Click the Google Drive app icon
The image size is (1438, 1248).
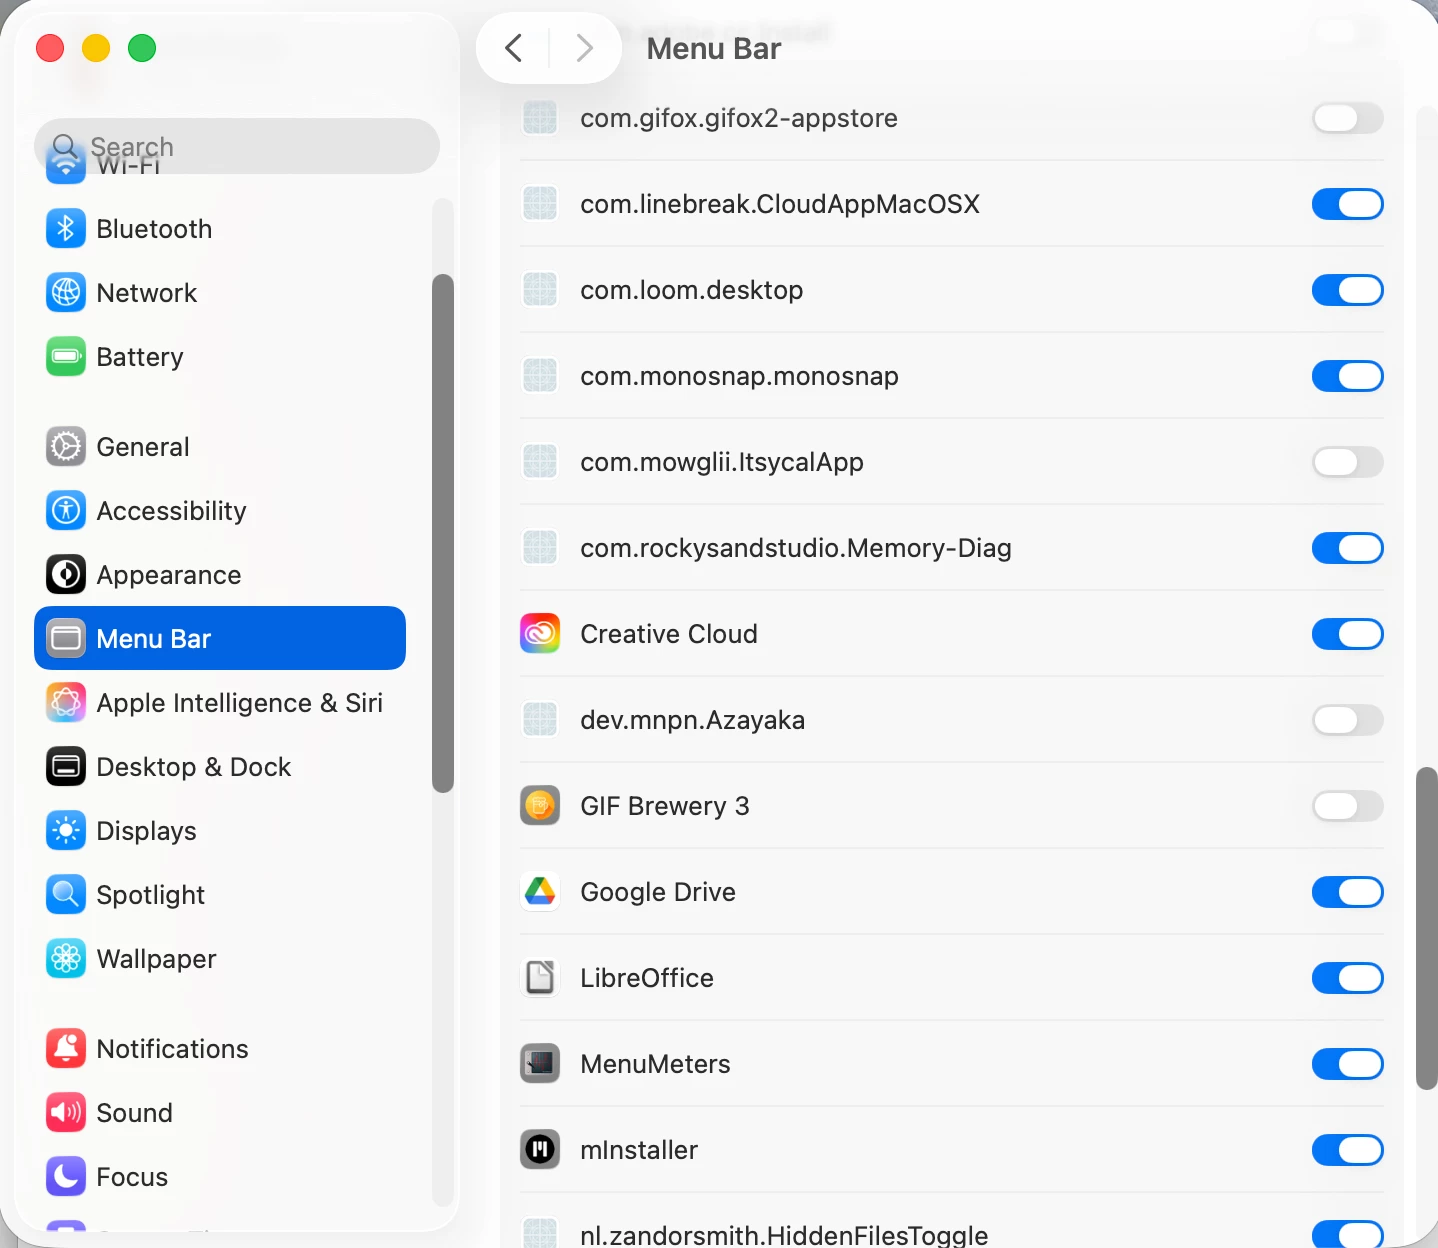[540, 892]
